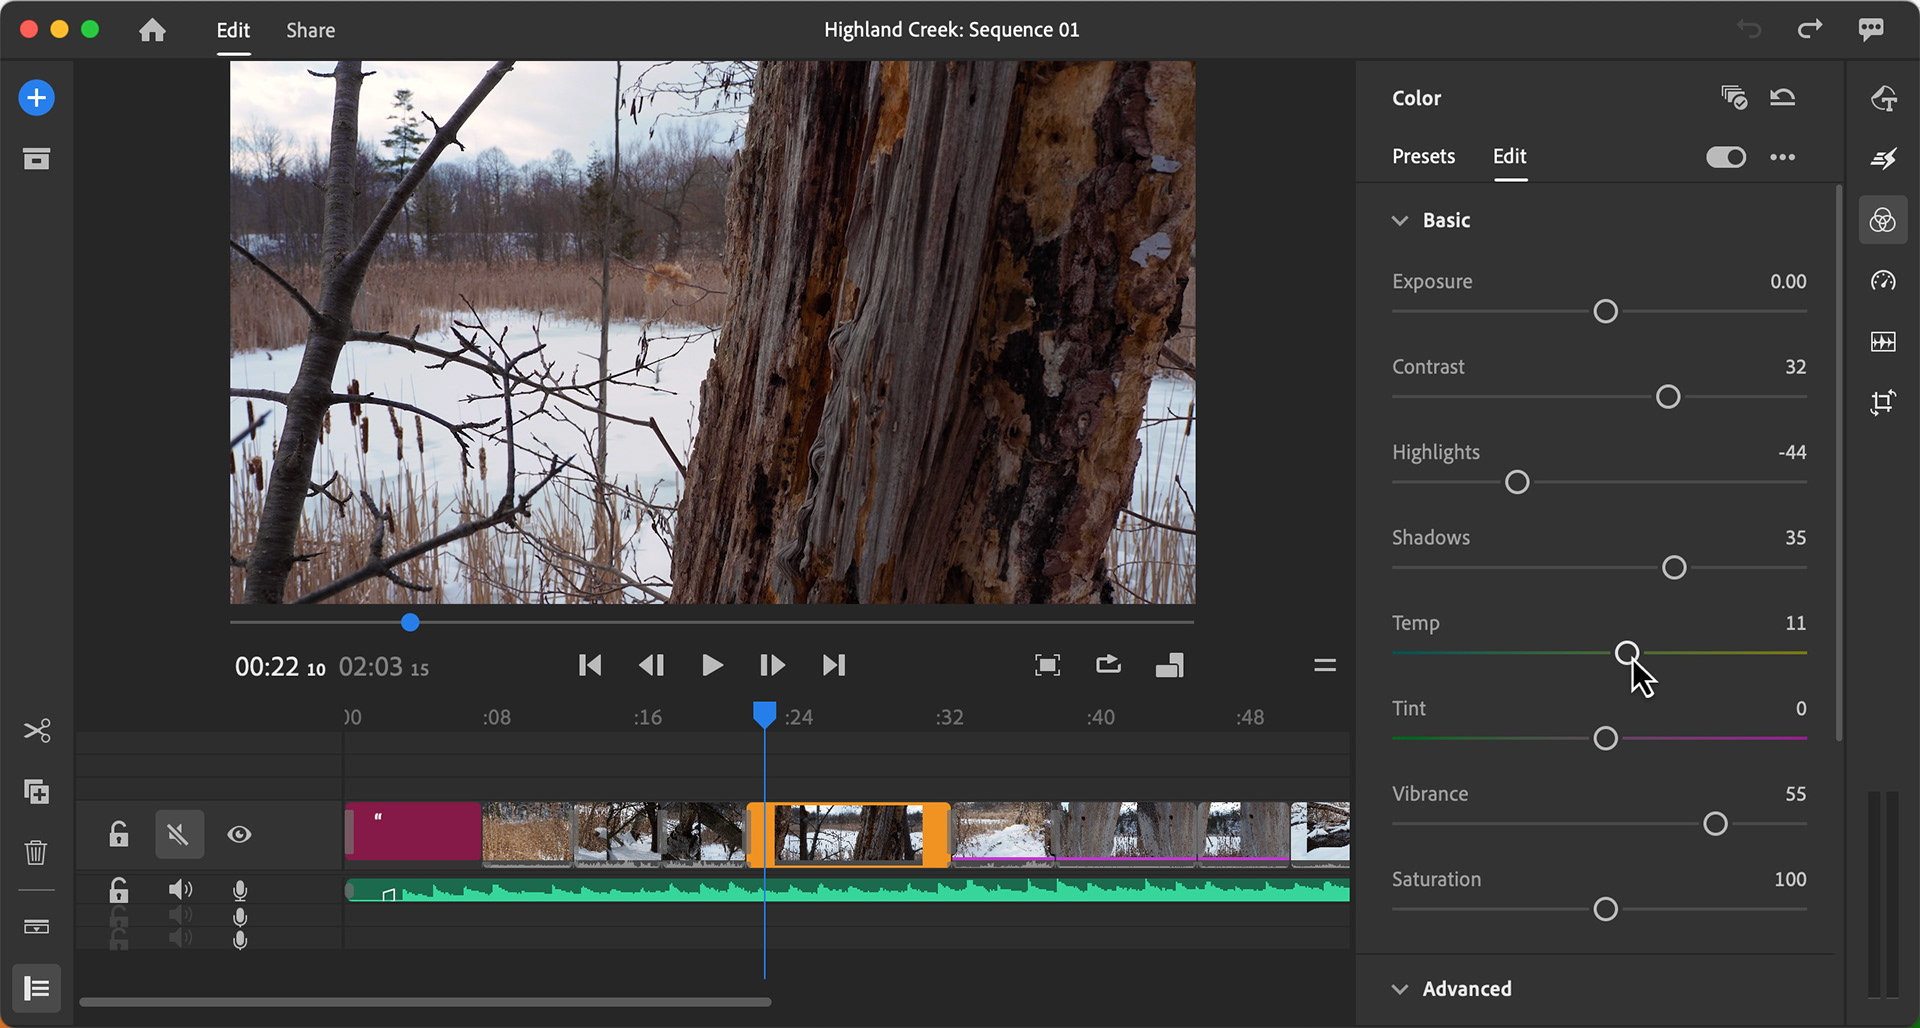The height and width of the screenshot is (1028, 1920).
Task: Toggle the video track lock
Action: 119,834
